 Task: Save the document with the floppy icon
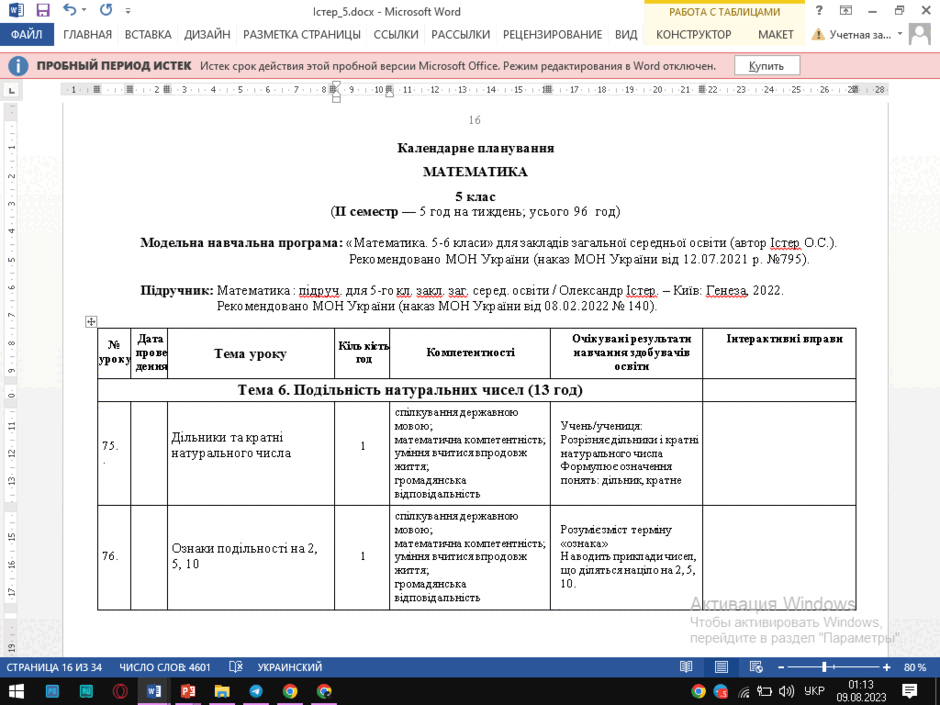[x=43, y=10]
